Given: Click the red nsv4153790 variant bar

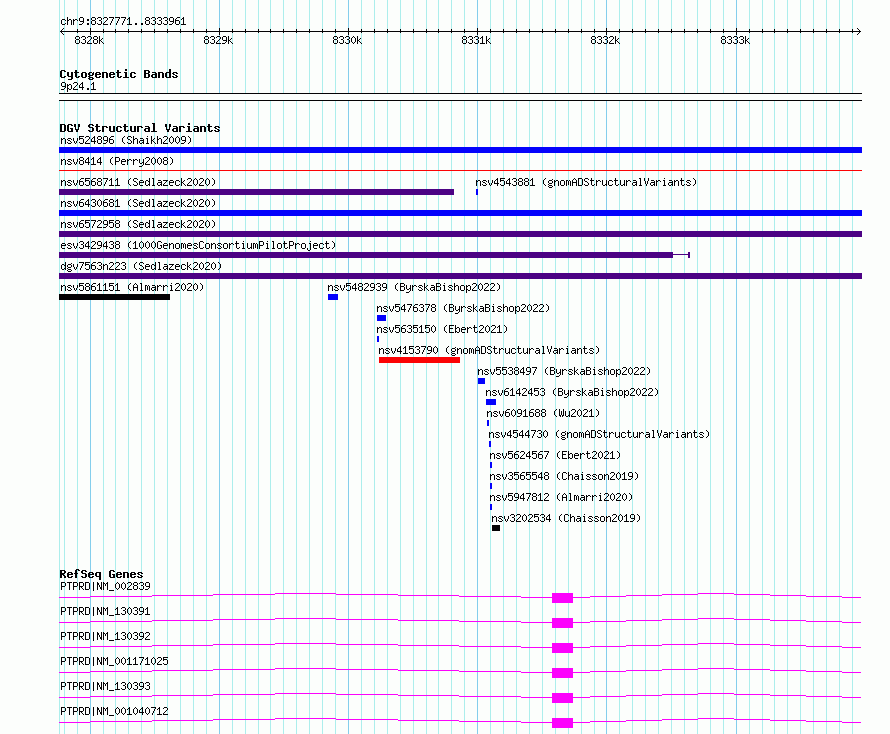Looking at the screenshot, I should pos(419,360).
